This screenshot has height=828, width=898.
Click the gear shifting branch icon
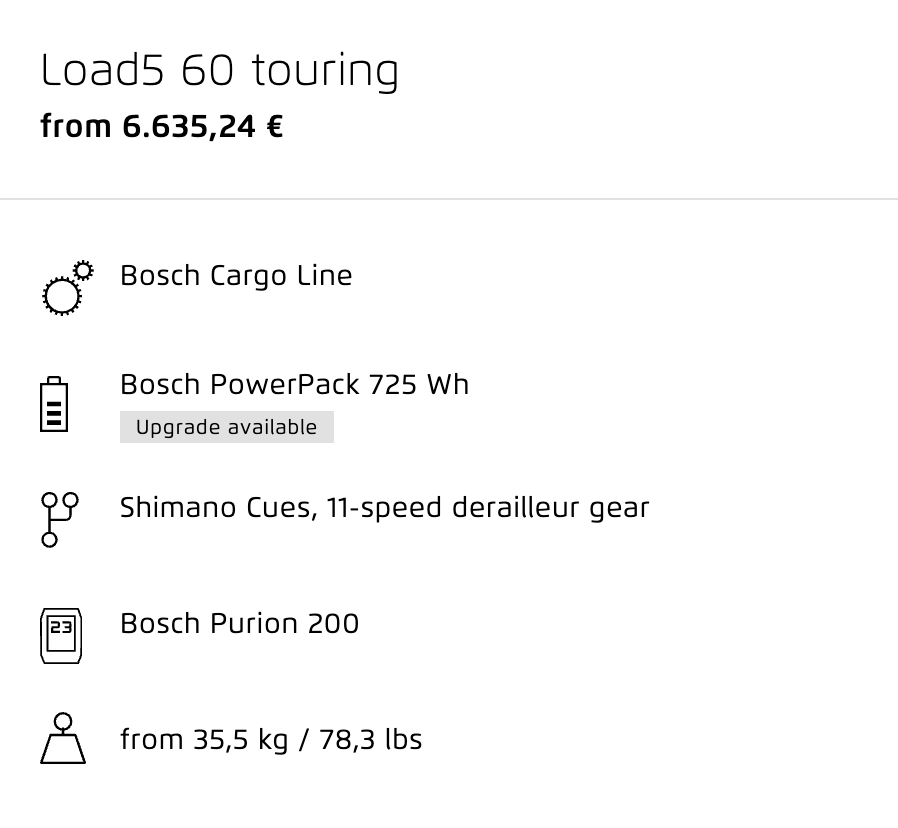[x=60, y=519]
